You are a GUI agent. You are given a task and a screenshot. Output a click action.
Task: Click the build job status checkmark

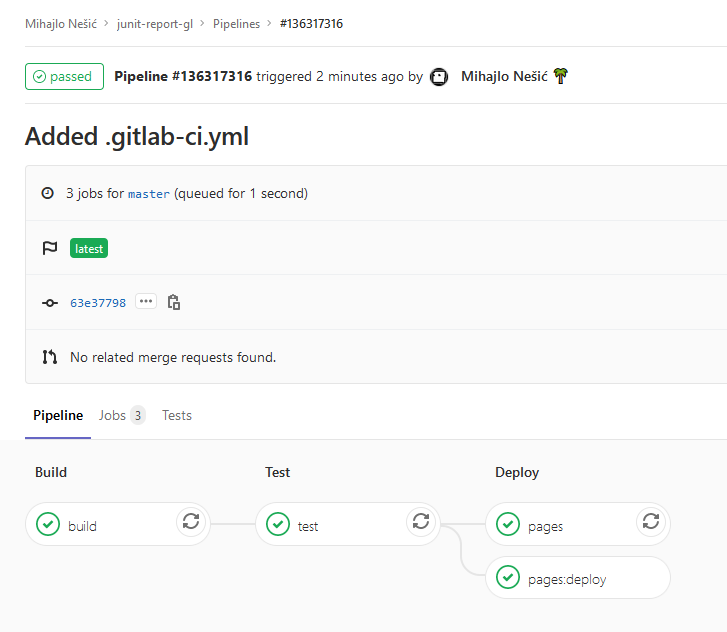click(48, 524)
